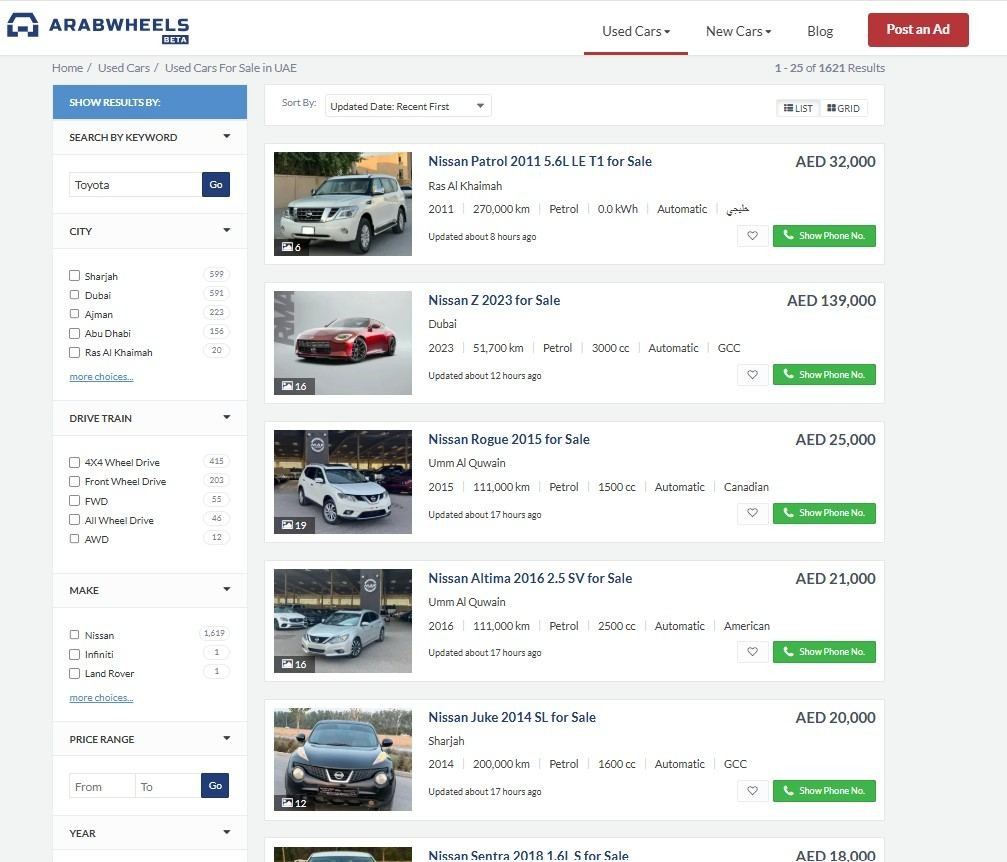Image resolution: width=1007 pixels, height=862 pixels.
Task: Open the New Cars menu
Action: (739, 31)
